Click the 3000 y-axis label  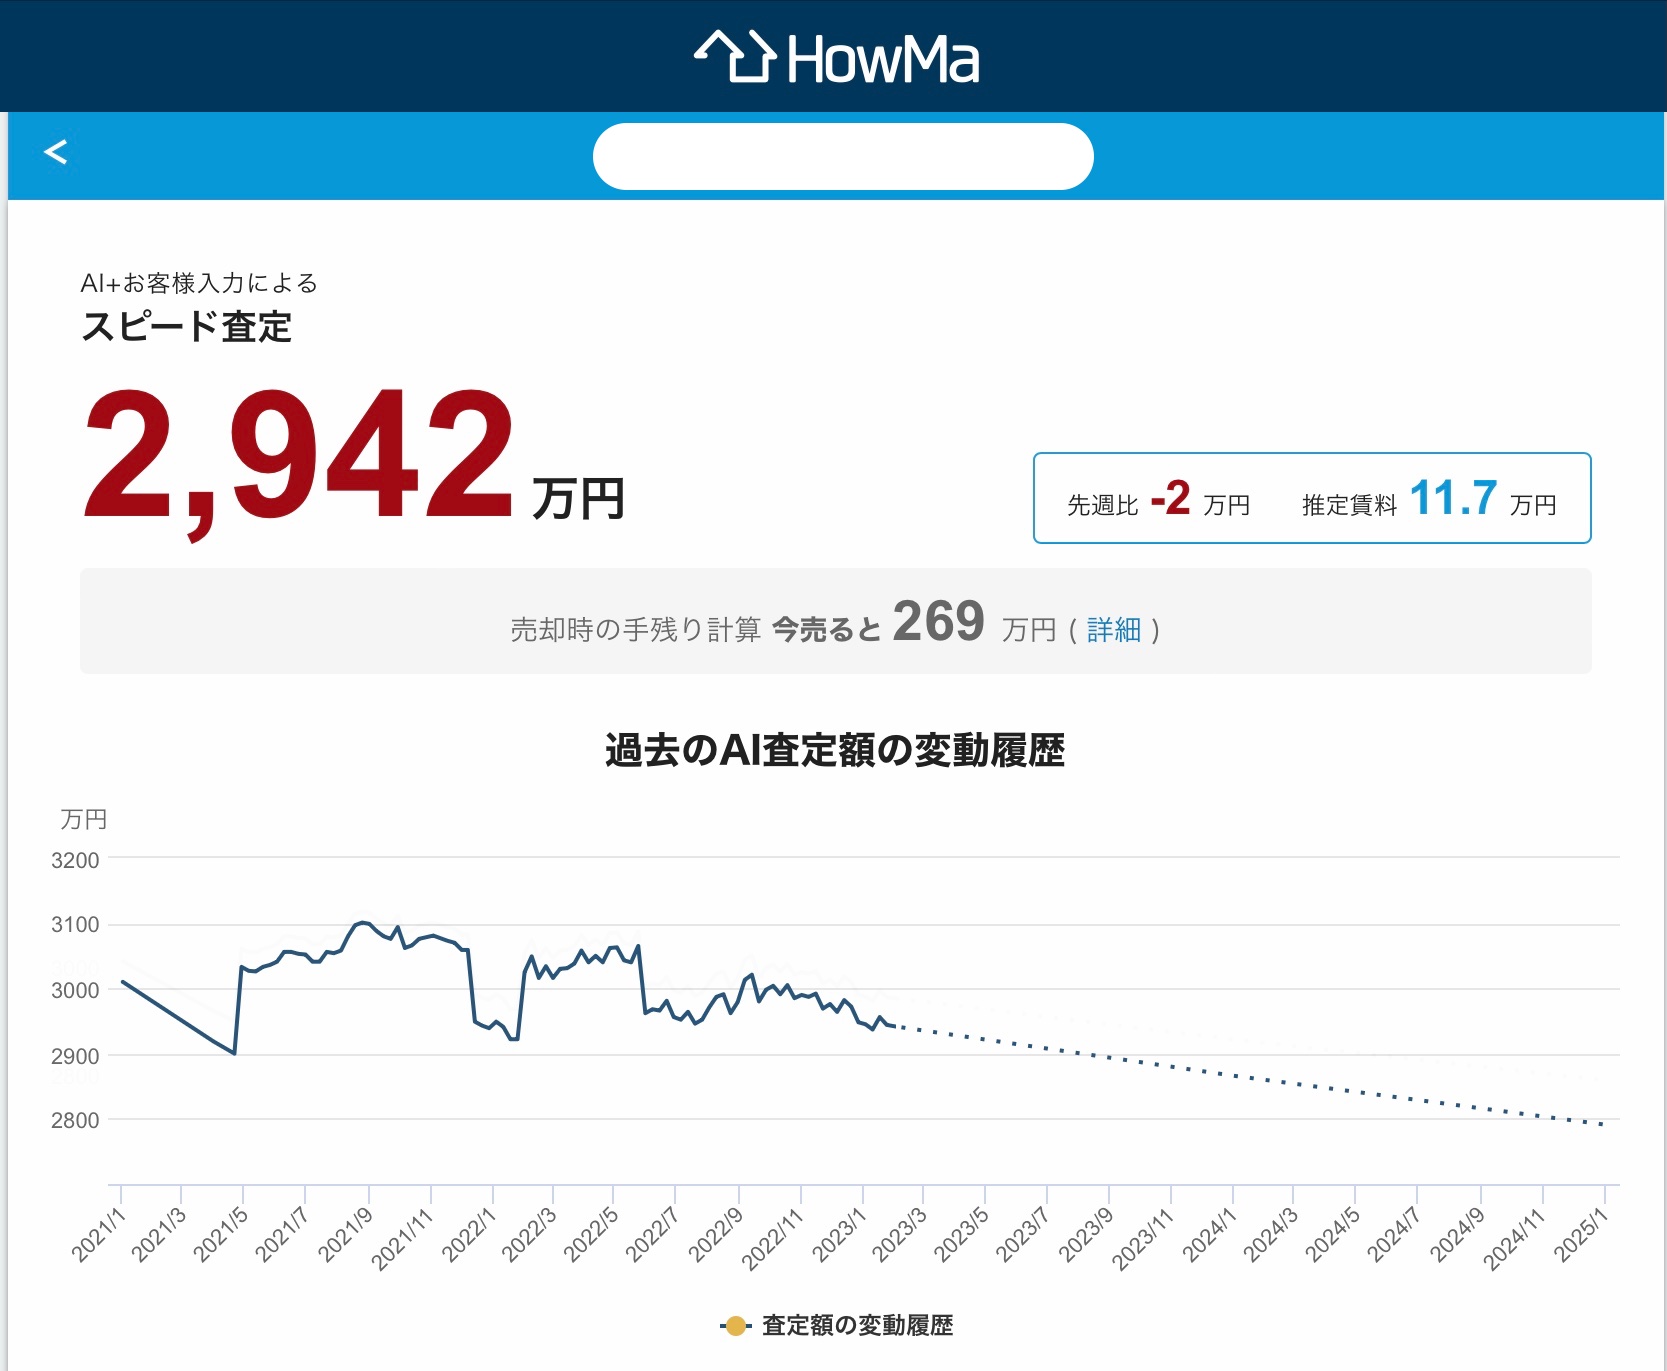(x=75, y=990)
